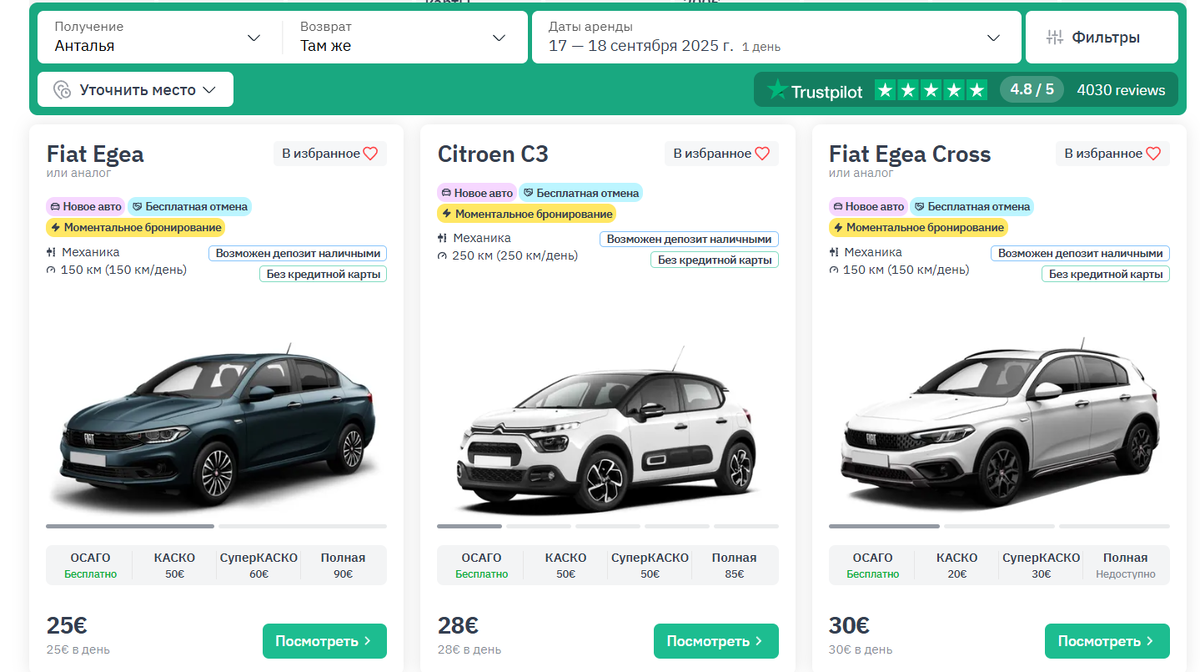Click the shield icon on Бесплатная отмена badge

tap(138, 205)
